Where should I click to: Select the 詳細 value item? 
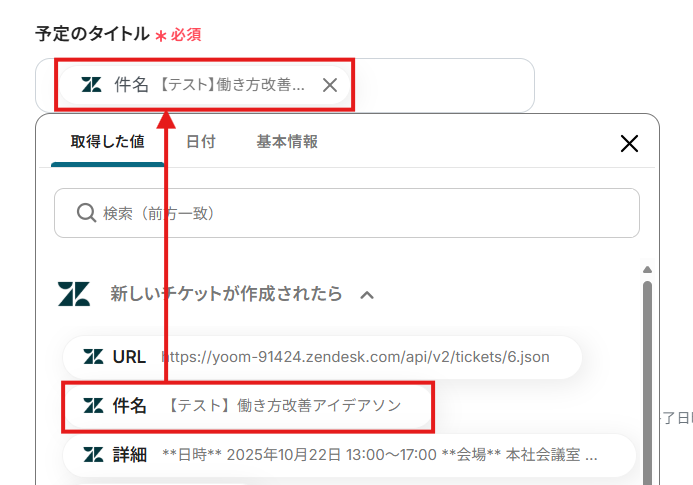click(x=349, y=454)
